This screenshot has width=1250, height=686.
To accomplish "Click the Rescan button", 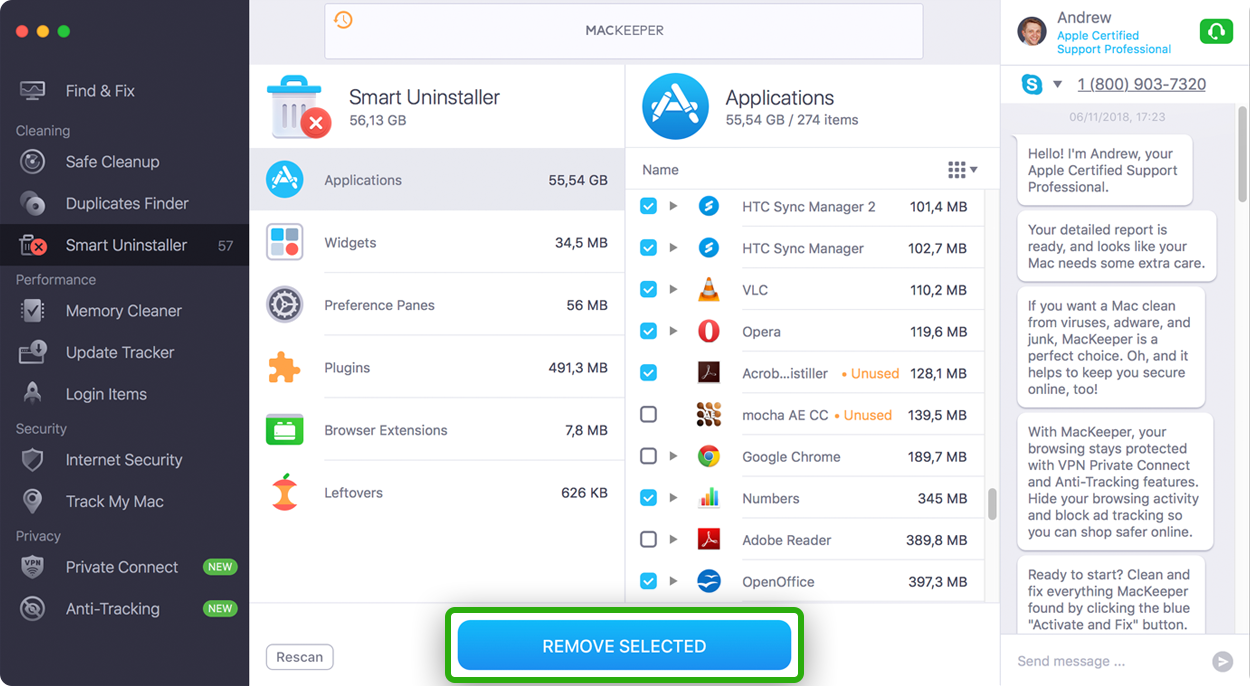I will (x=299, y=657).
